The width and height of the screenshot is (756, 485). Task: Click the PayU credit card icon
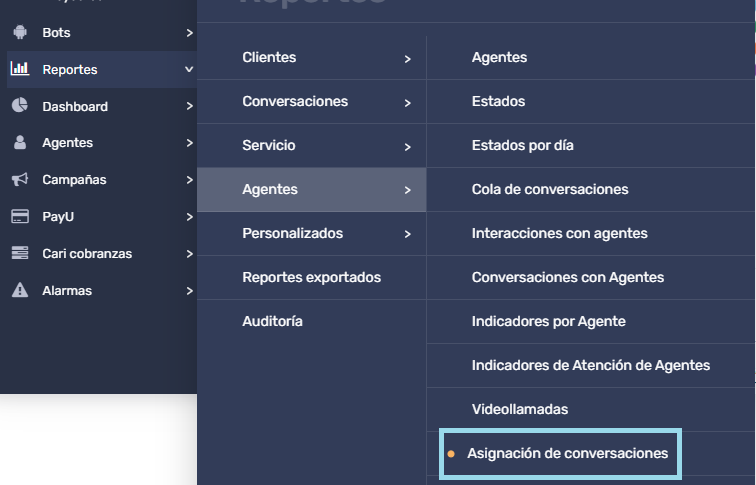[x=20, y=216]
